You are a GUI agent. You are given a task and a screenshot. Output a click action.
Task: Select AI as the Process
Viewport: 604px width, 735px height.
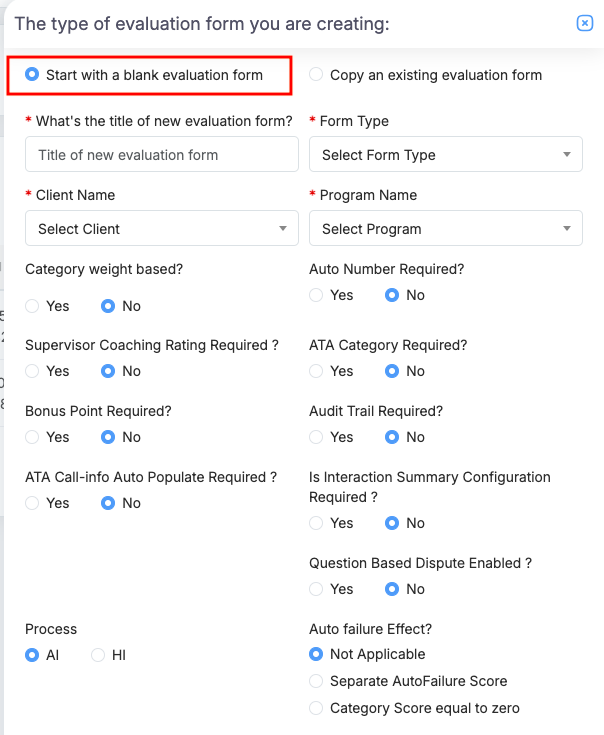33,655
